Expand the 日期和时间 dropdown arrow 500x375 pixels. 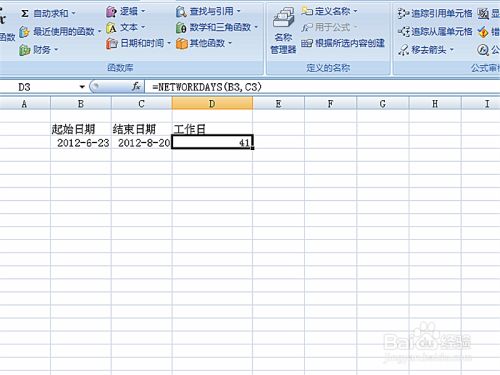coord(169,43)
